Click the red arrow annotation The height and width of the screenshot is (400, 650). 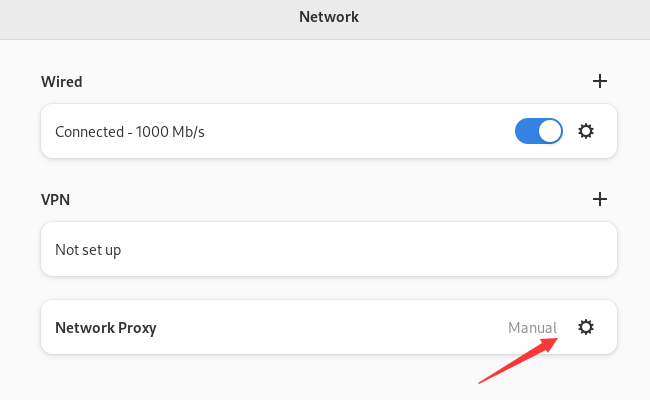click(518, 361)
